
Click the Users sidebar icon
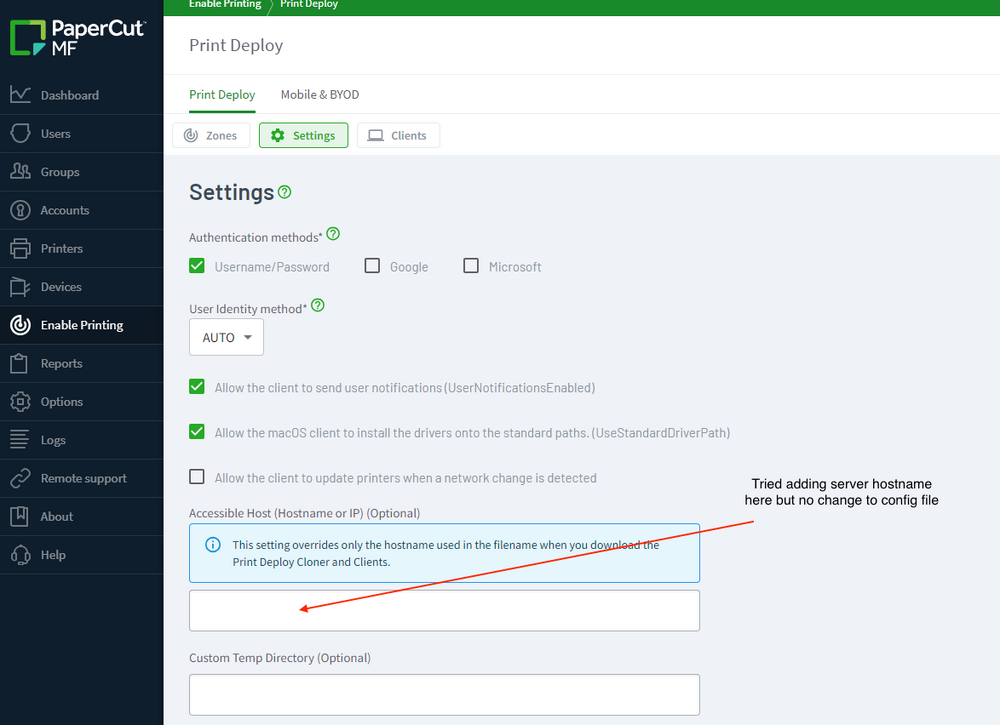coord(20,133)
